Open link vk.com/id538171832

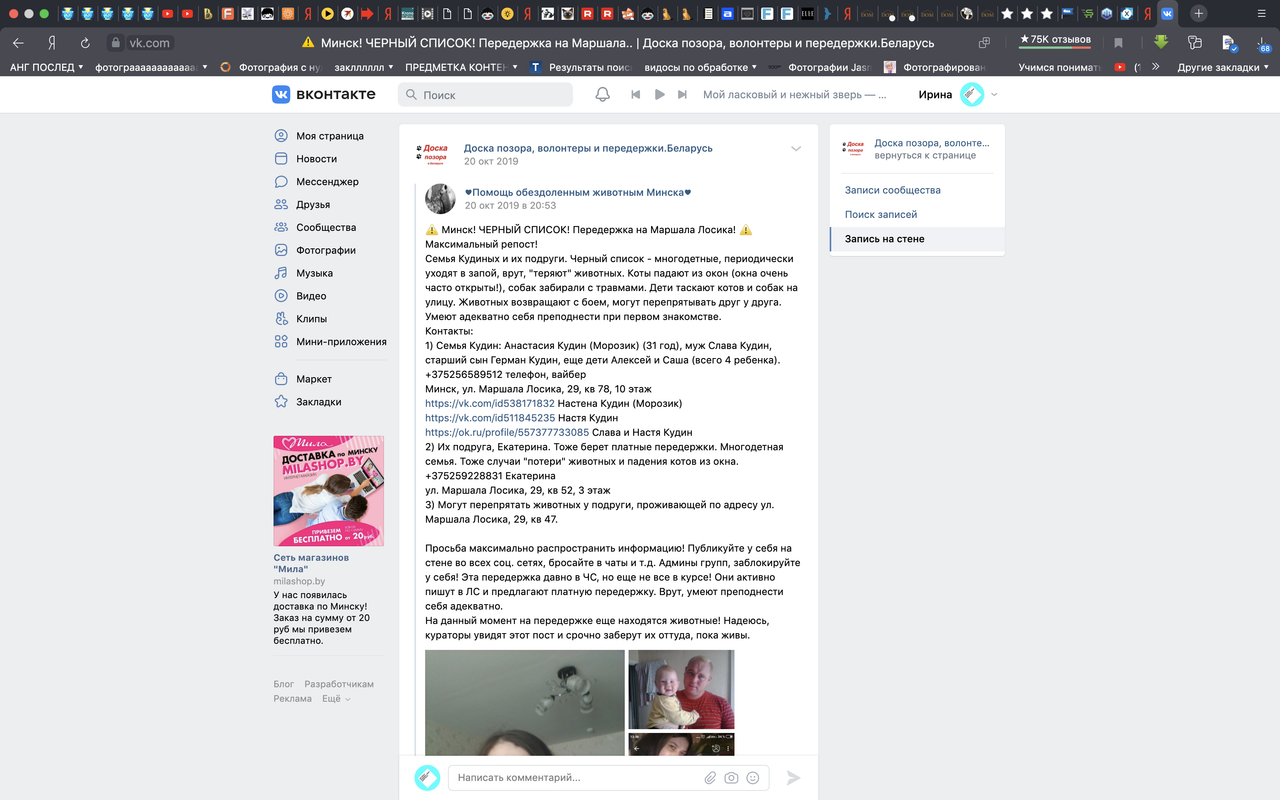click(489, 403)
